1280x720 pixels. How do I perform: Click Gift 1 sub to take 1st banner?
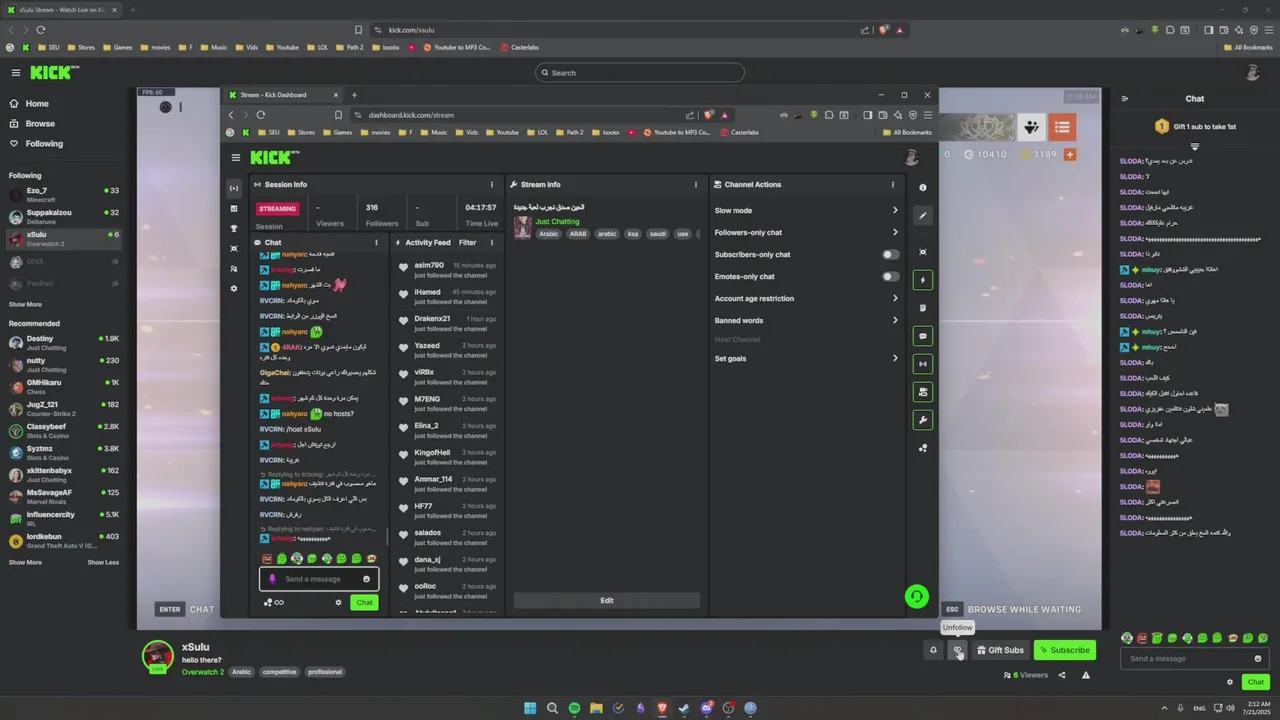click(1195, 127)
